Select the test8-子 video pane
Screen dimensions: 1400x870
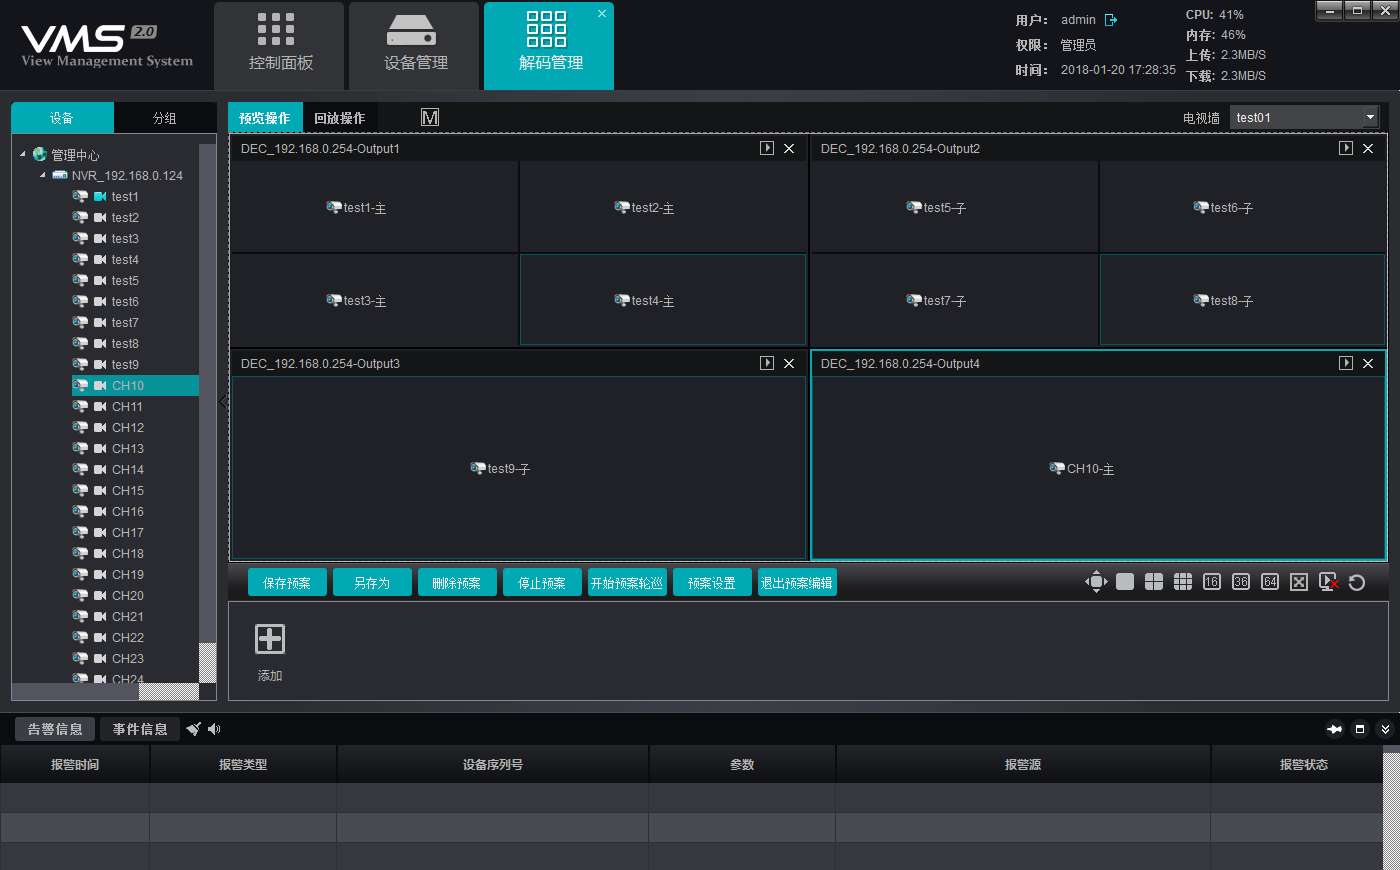click(x=1243, y=300)
